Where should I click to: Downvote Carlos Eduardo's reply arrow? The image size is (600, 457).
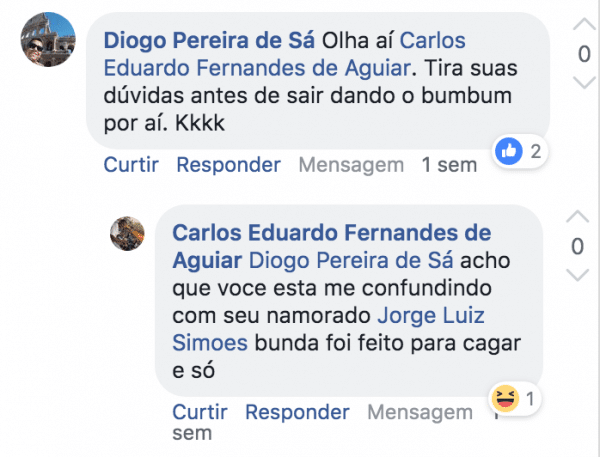pos(577,275)
